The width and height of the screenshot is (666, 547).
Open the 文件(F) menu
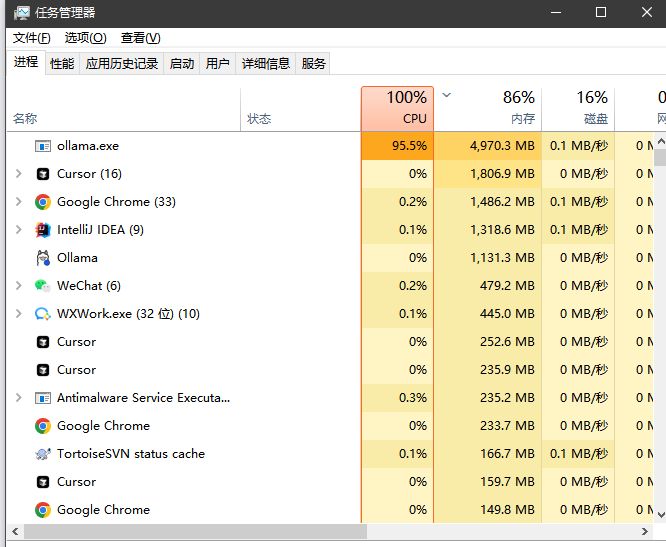click(31, 38)
